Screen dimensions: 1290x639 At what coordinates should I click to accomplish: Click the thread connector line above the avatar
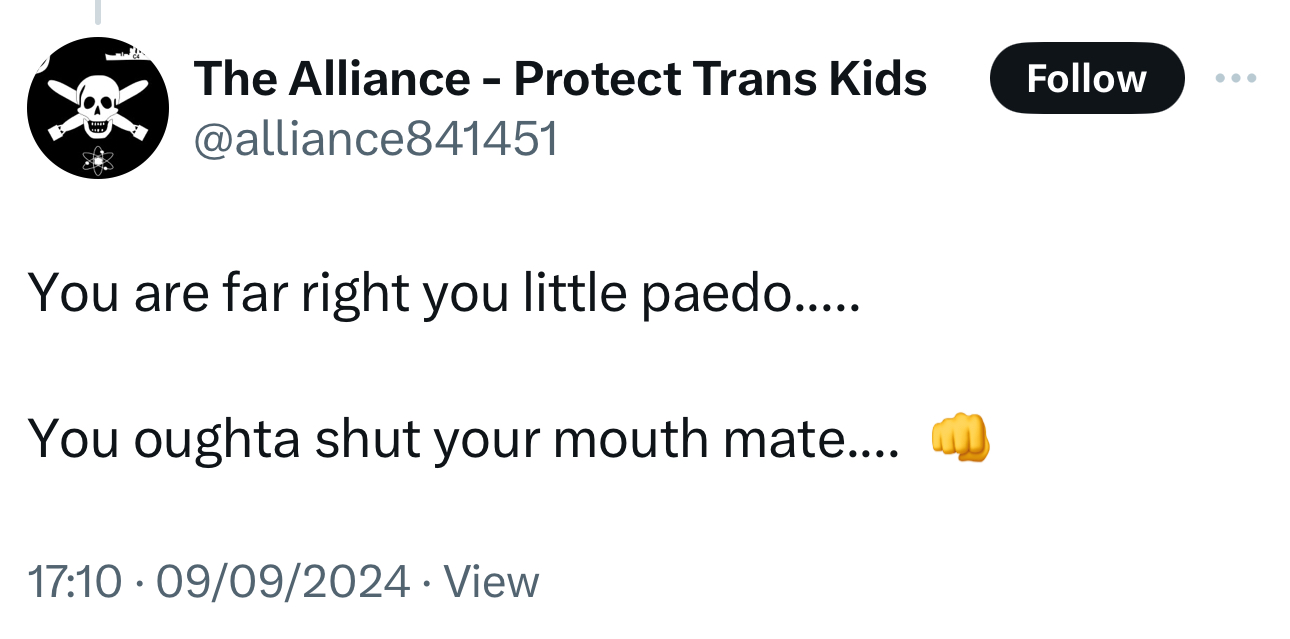click(97, 12)
